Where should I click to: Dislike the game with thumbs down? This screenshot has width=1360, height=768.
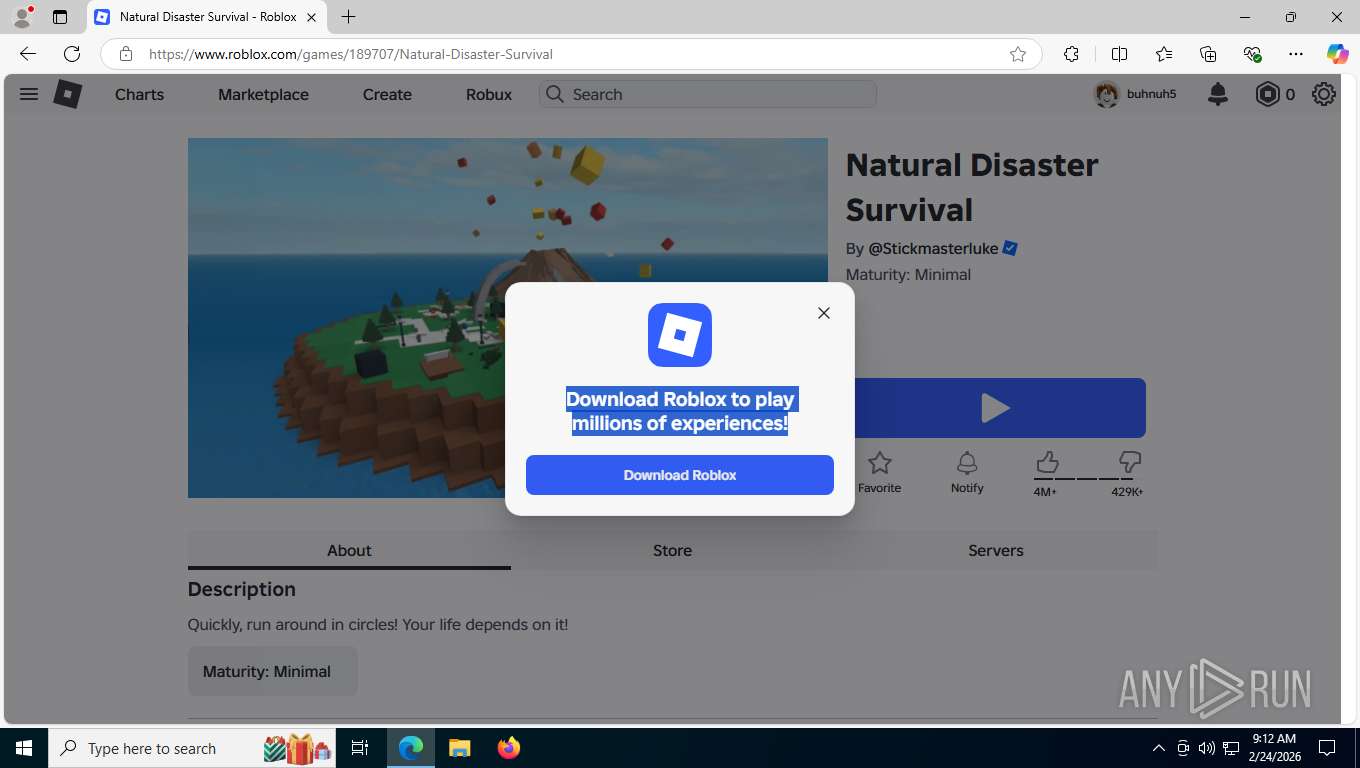1130,462
